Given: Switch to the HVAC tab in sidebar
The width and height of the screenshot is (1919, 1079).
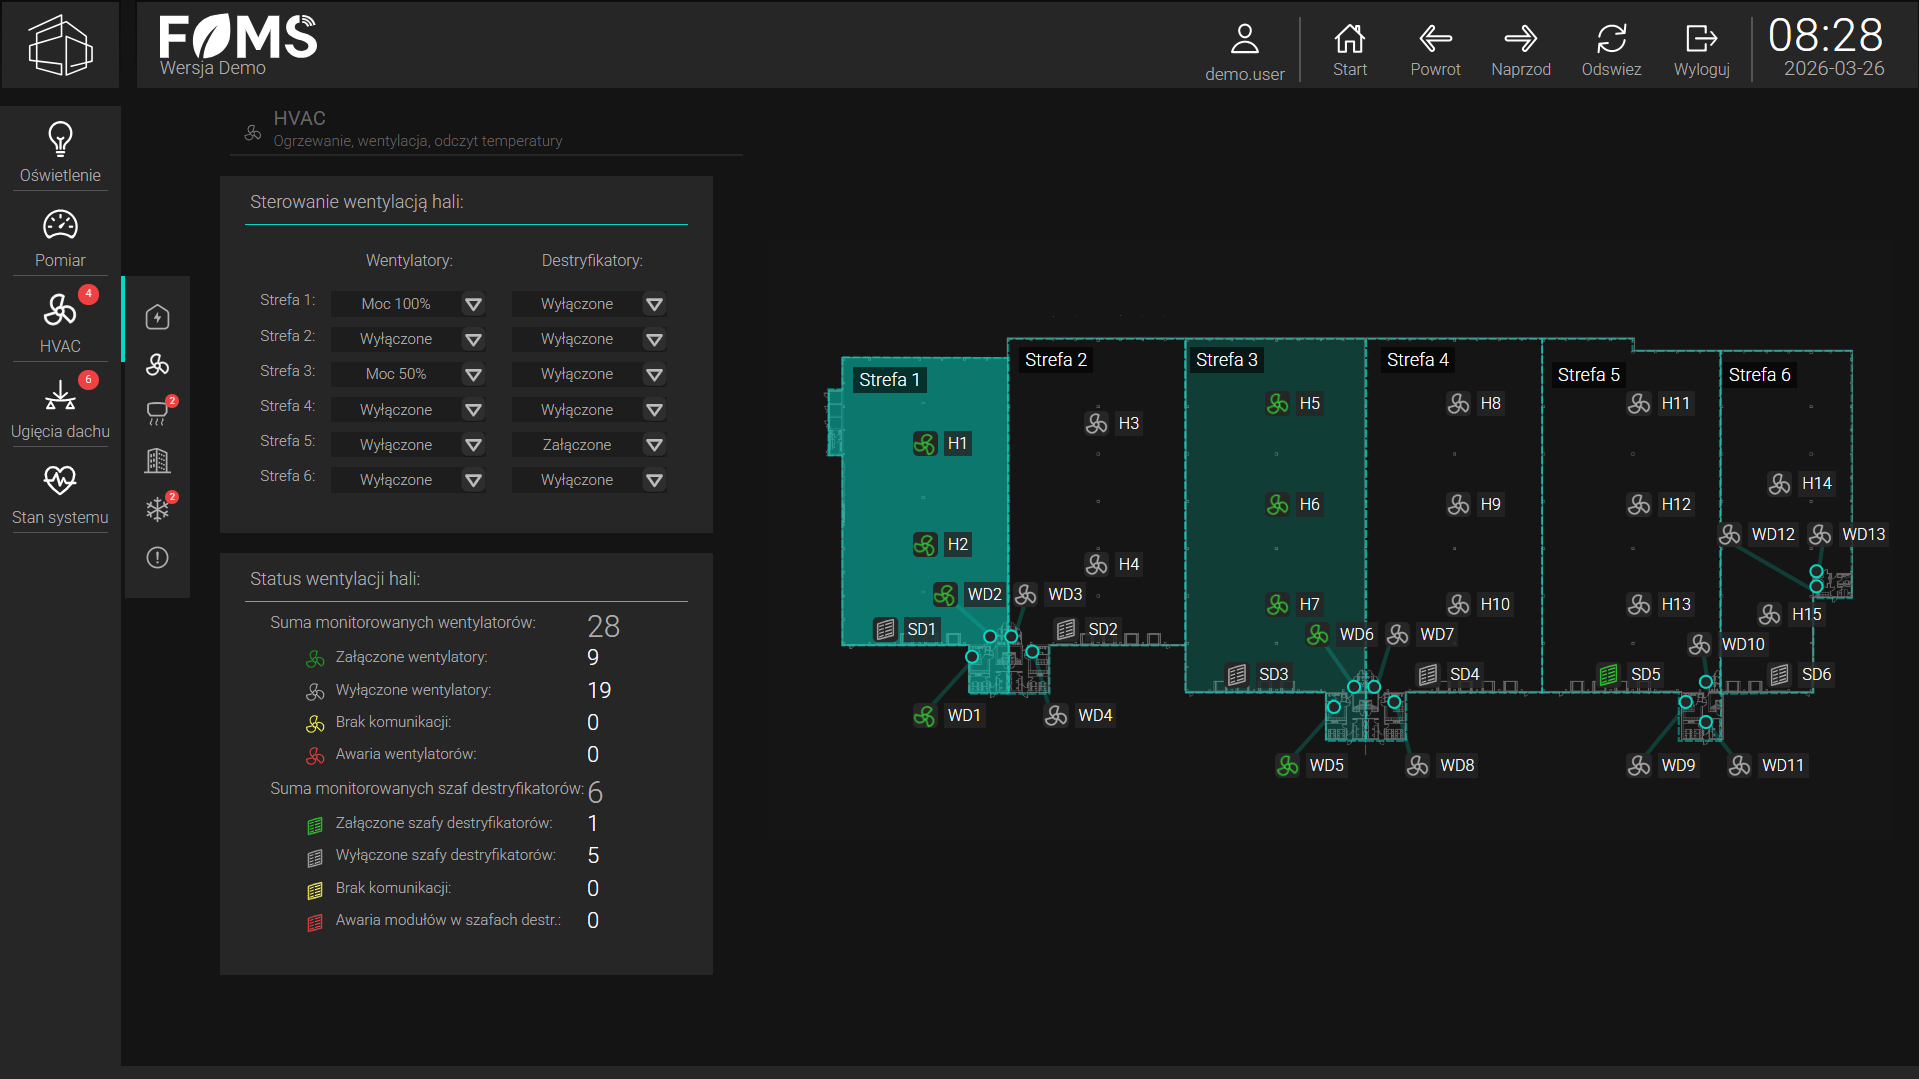Looking at the screenshot, I should [x=60, y=322].
